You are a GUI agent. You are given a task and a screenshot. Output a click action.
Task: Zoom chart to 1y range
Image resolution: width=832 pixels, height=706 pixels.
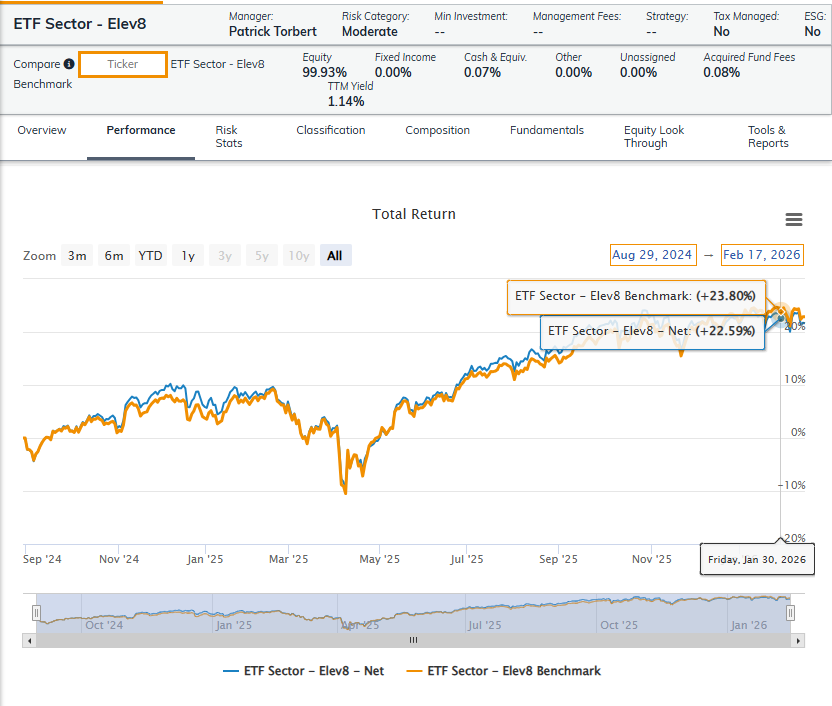tap(188, 256)
